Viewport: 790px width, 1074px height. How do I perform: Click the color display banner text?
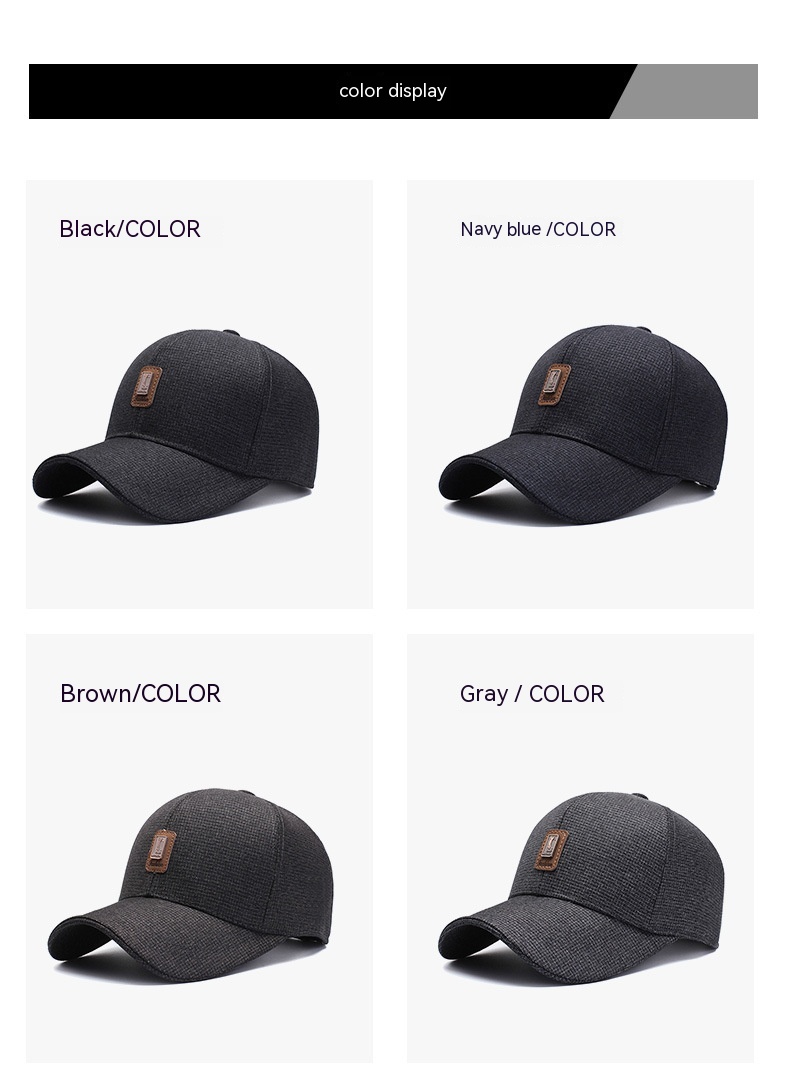[x=393, y=91]
